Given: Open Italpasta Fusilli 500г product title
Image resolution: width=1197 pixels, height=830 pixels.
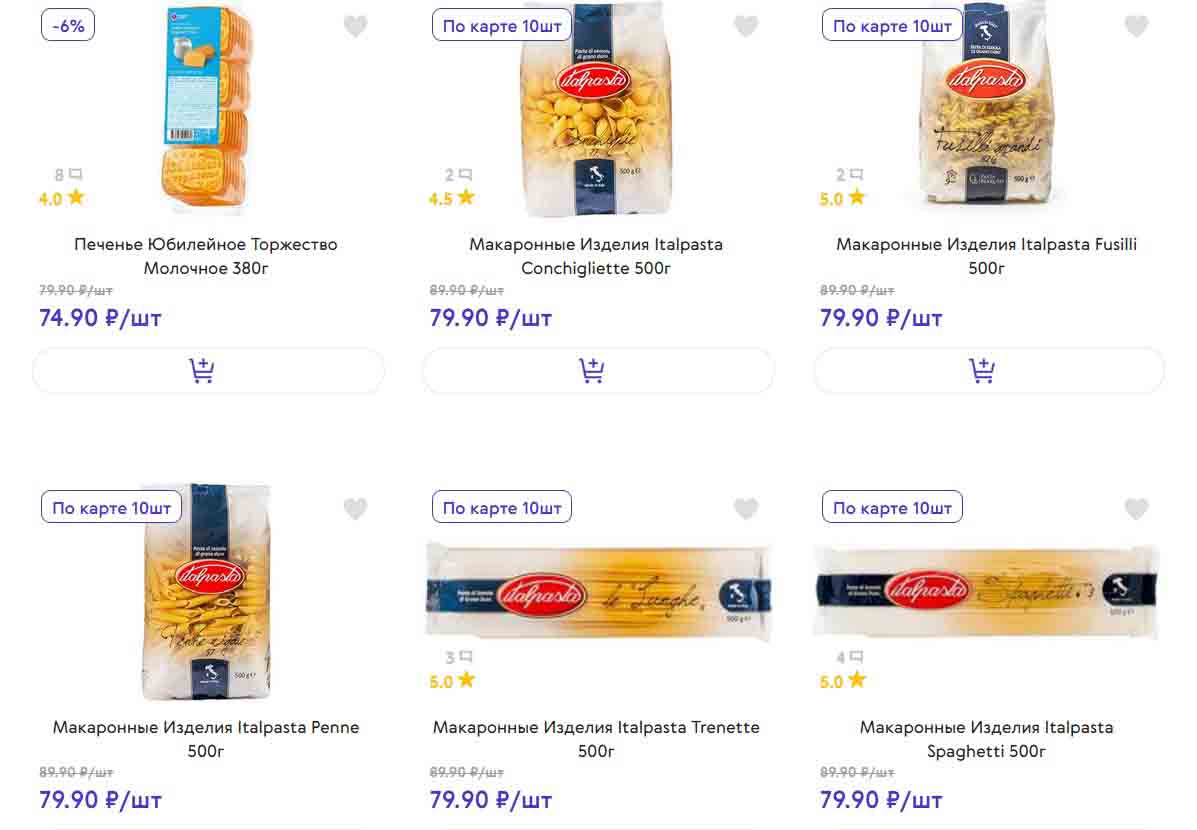Looking at the screenshot, I should tap(986, 256).
